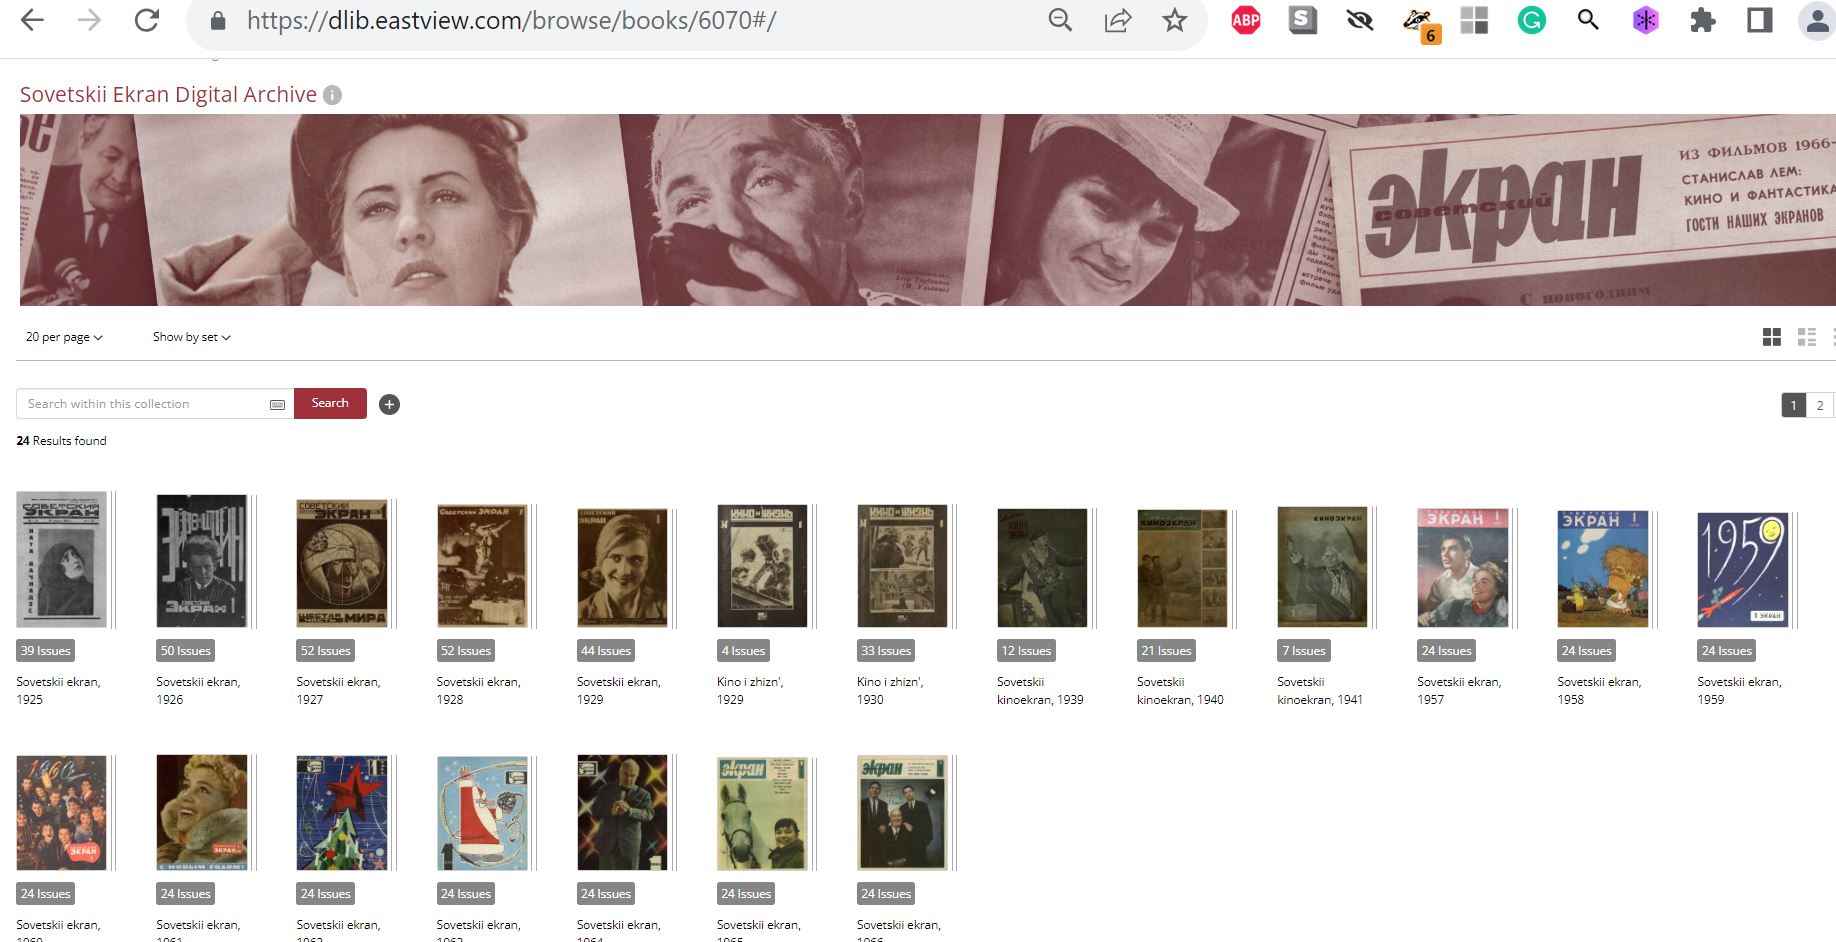Go to results page 2

pos(1820,405)
